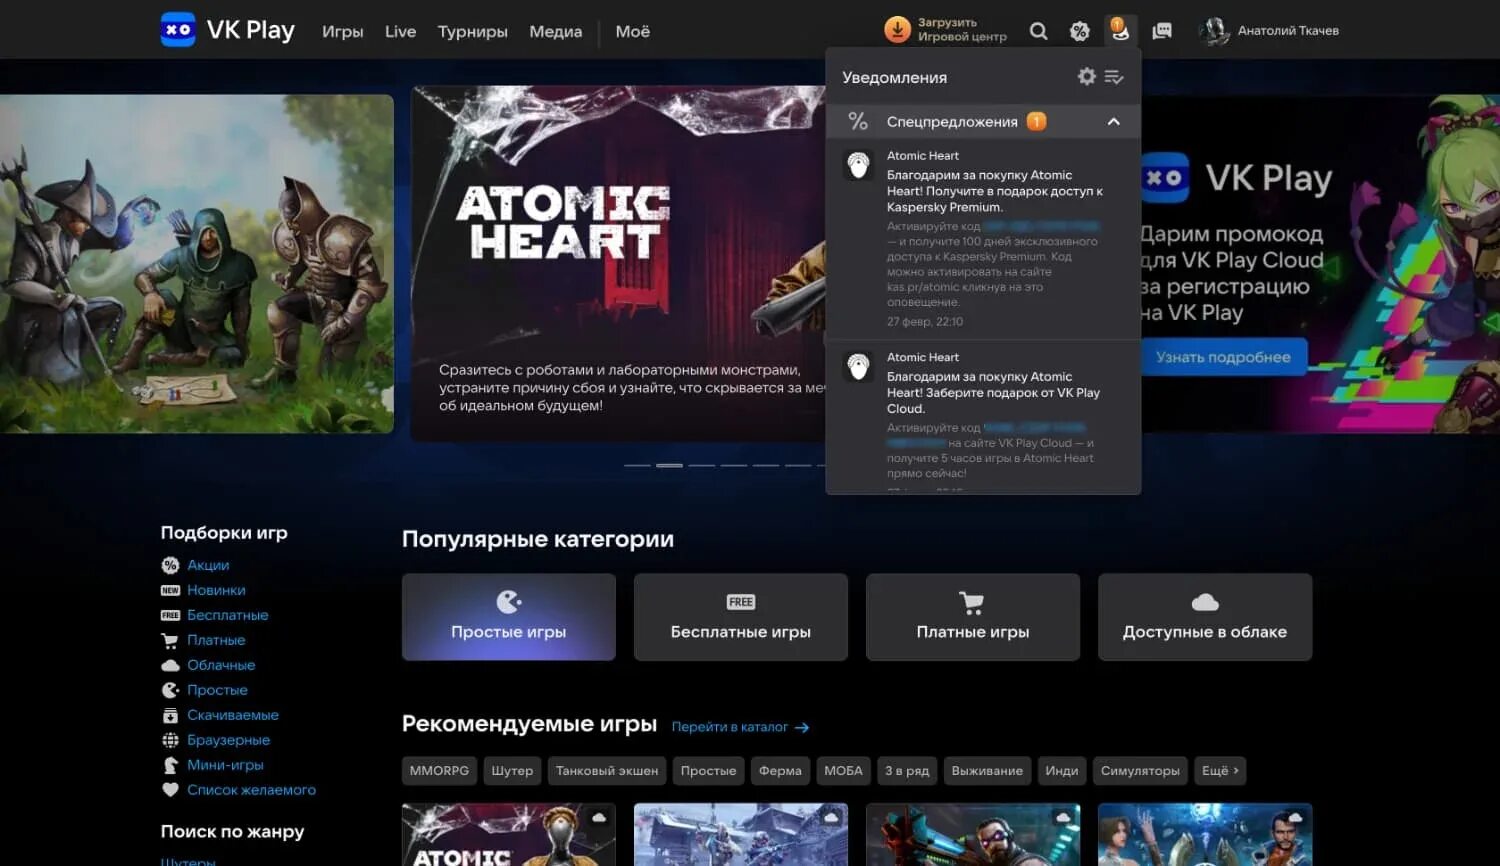View special offers via percent icon in header
1500x866 pixels.
[1079, 31]
